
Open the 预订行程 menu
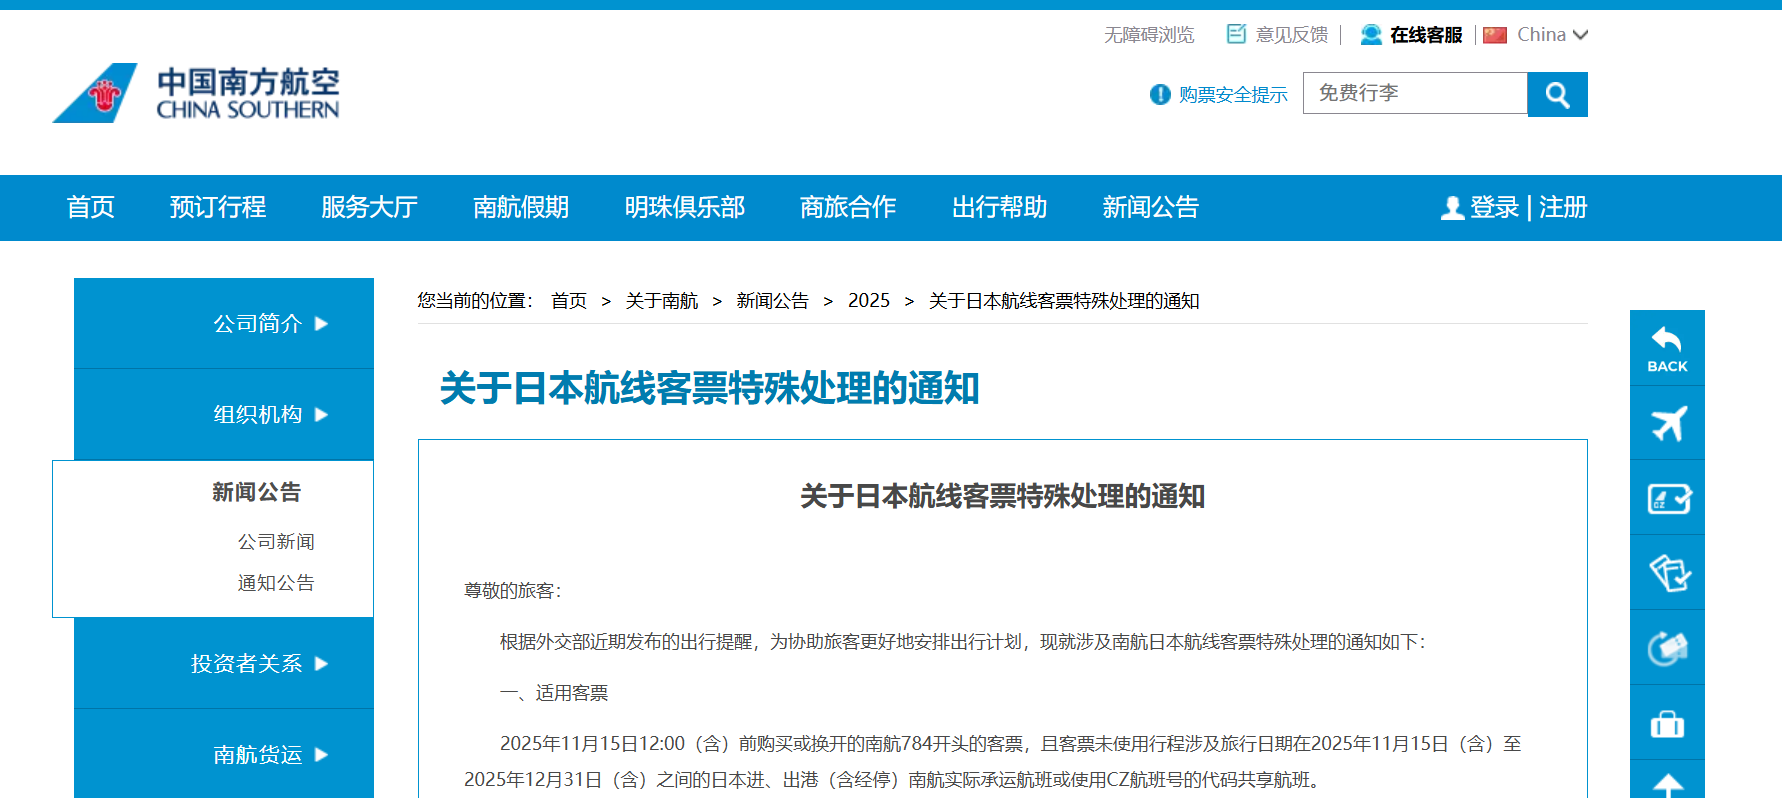pyautogui.click(x=218, y=207)
